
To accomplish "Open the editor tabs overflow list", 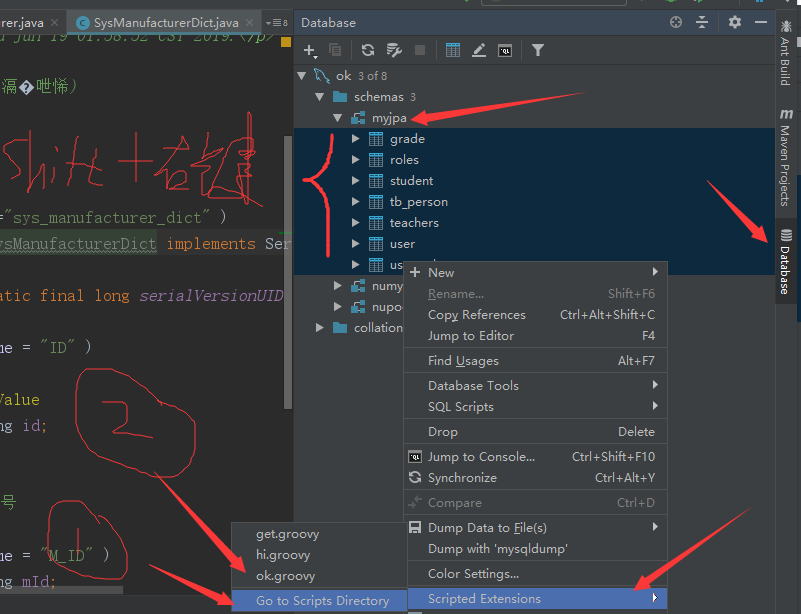I will tap(276, 23).
